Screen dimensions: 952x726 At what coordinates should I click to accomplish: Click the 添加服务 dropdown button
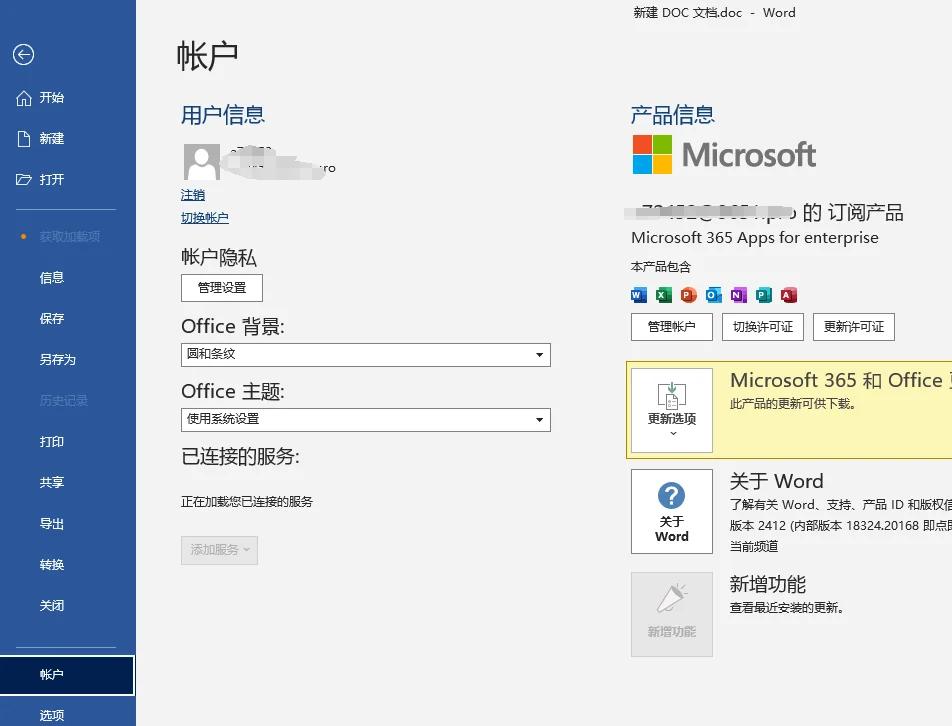tap(219, 550)
